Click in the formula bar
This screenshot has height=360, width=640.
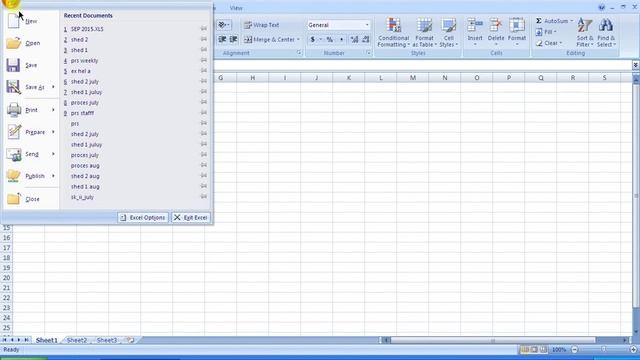422,65
